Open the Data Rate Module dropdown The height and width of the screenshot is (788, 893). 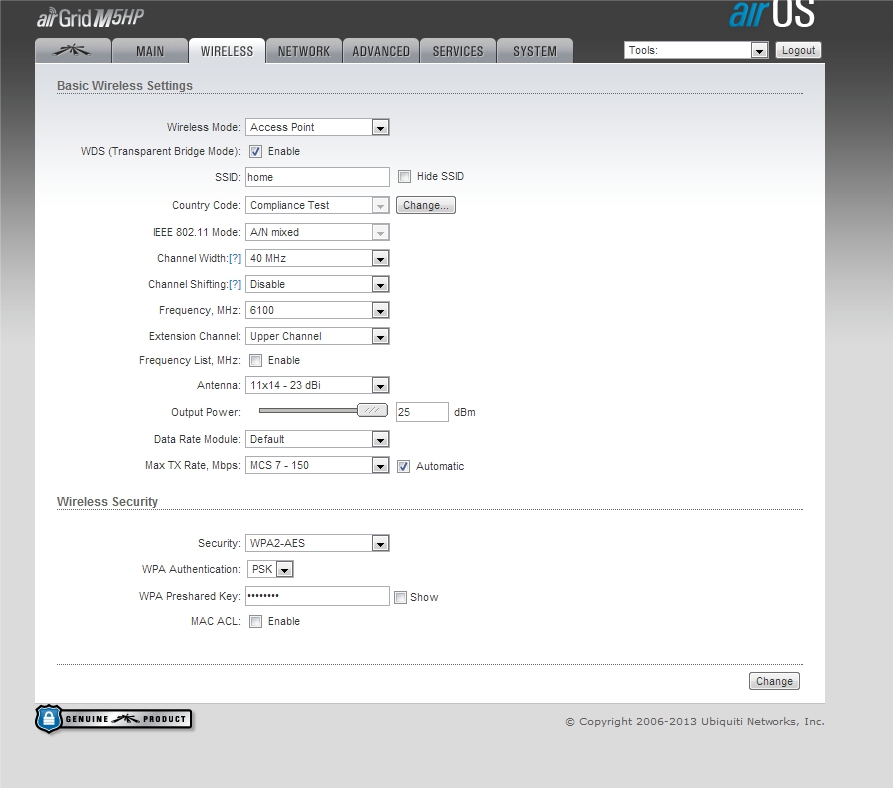coord(317,440)
